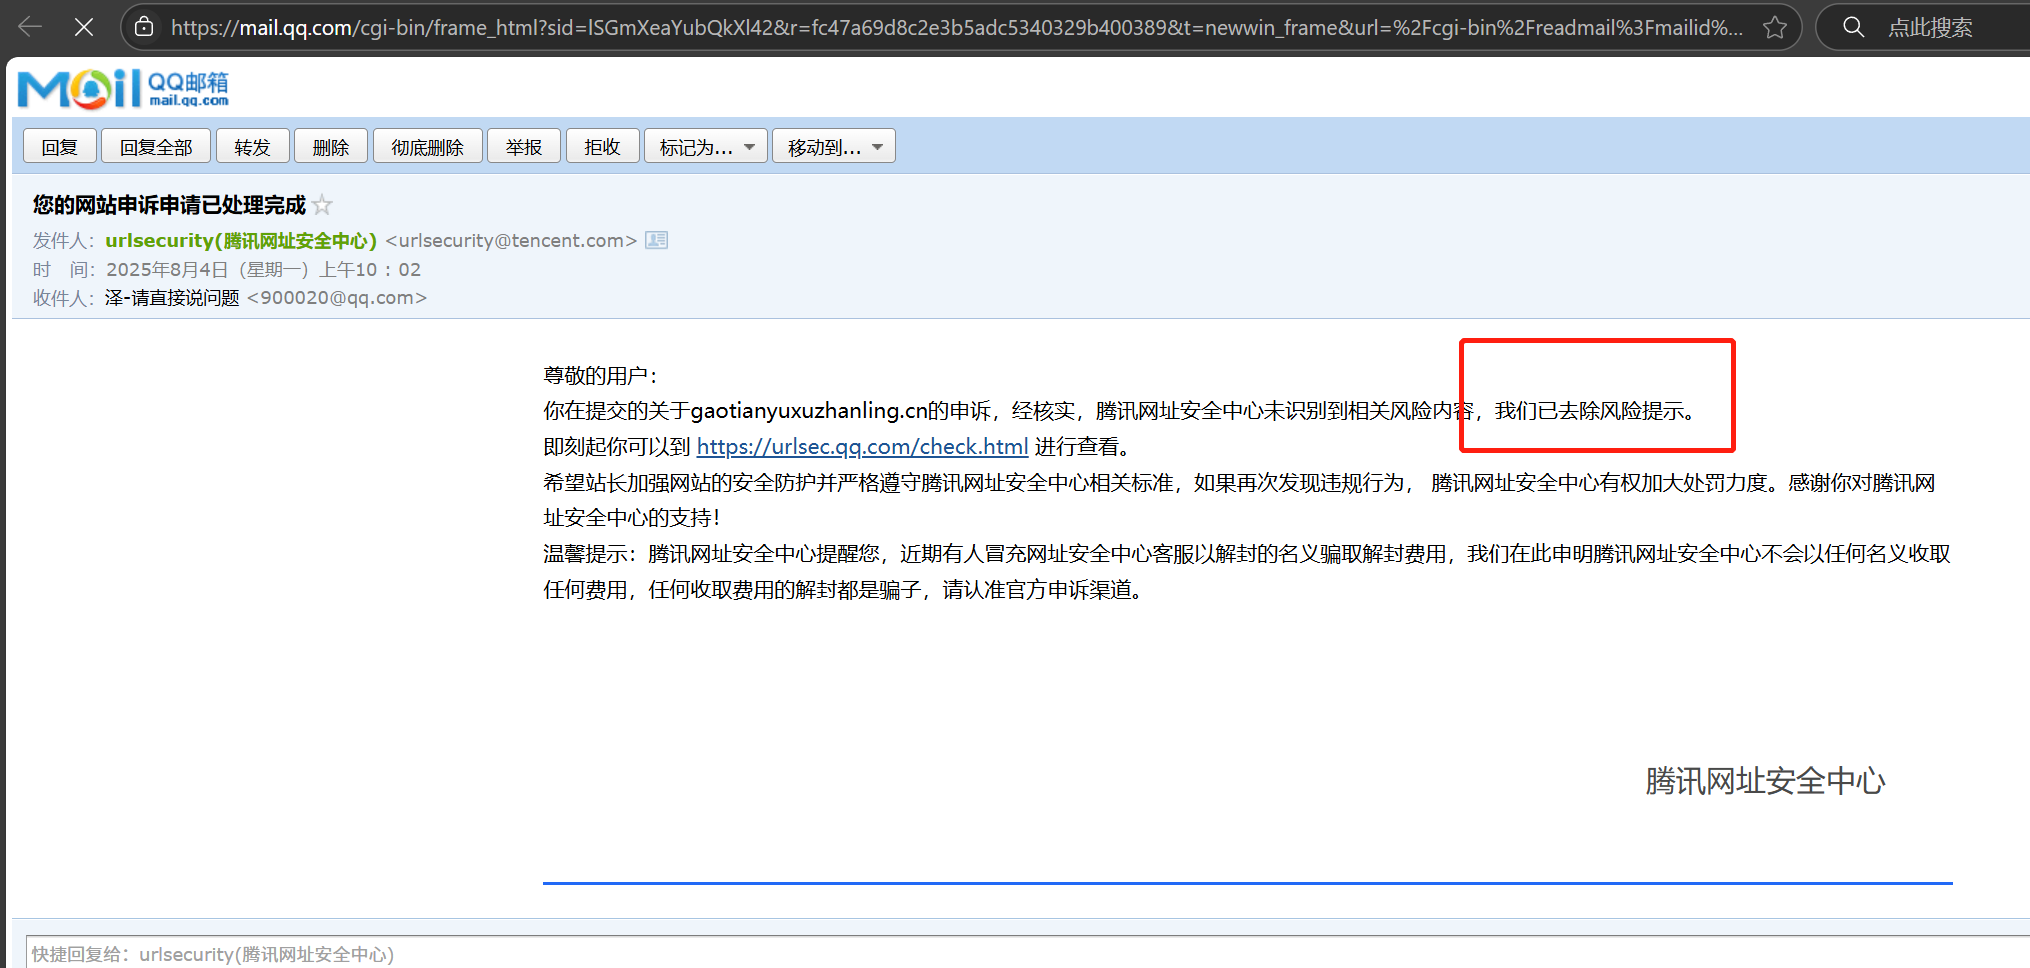Image resolution: width=2030 pixels, height=968 pixels.
Task: Click the 腾讯网址安全中心 signature text
Action: point(1765,781)
